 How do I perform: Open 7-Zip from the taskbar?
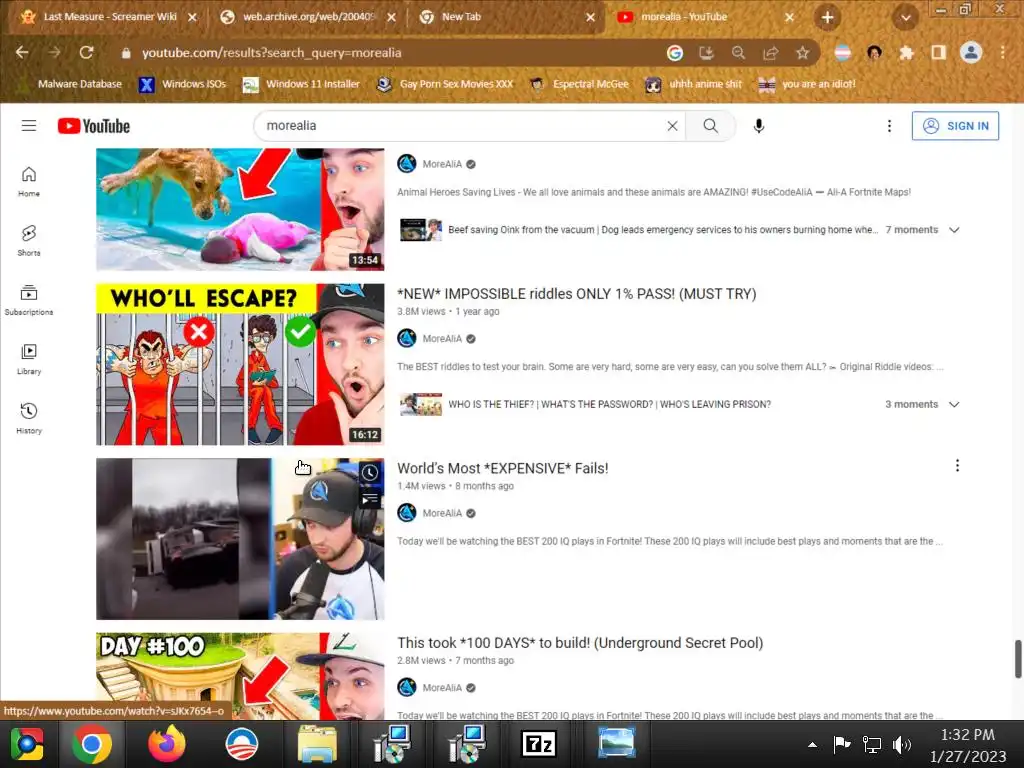click(539, 744)
